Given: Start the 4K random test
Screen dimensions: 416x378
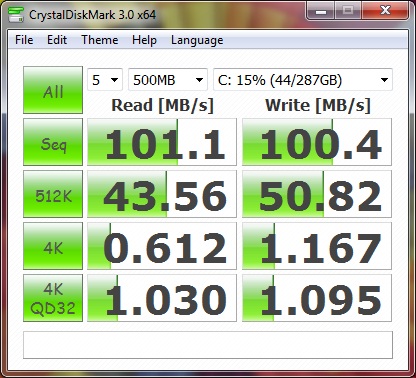Looking at the screenshot, I should (53, 246).
